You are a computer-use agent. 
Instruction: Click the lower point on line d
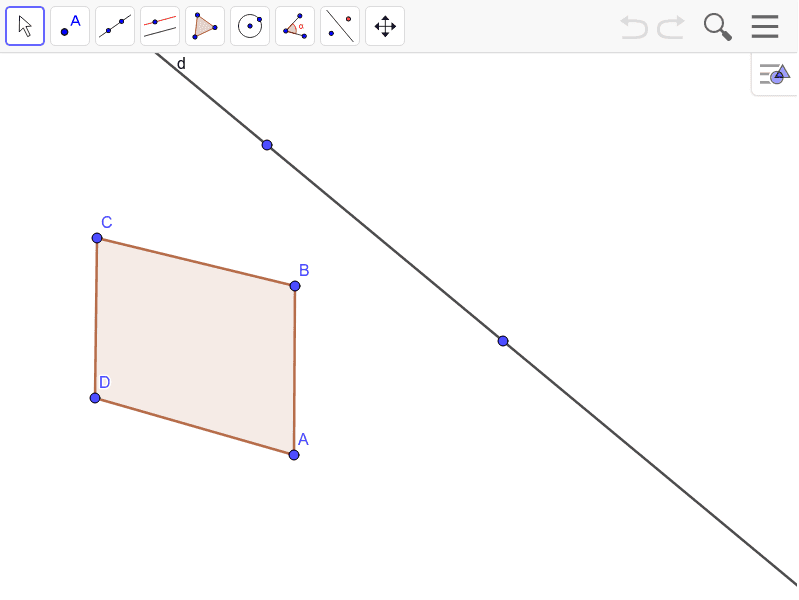coord(503,341)
